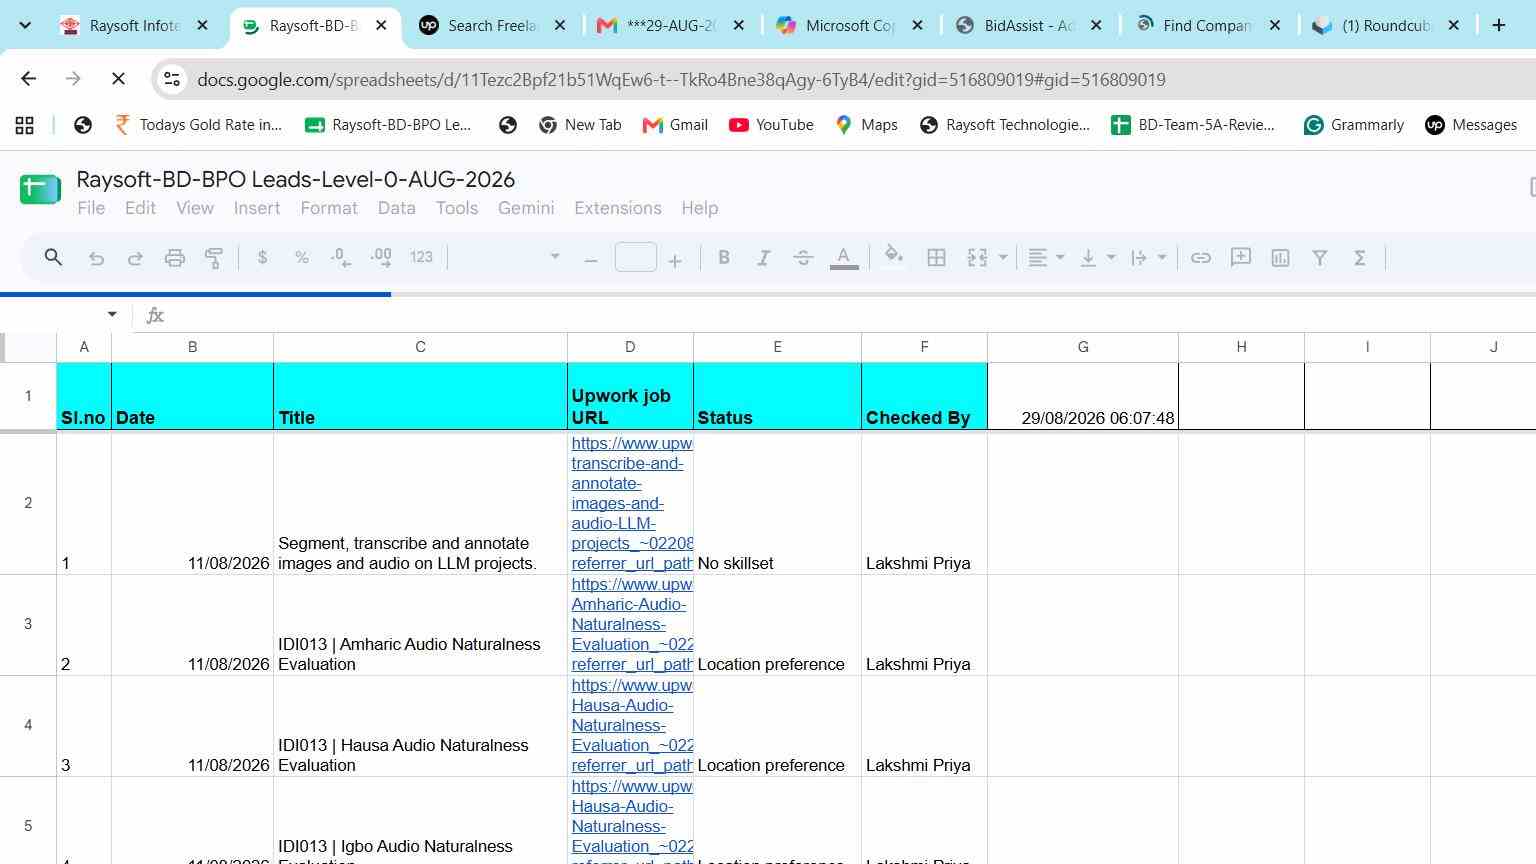Open the insert chart icon
The height and width of the screenshot is (864, 1536).
[1280, 258]
